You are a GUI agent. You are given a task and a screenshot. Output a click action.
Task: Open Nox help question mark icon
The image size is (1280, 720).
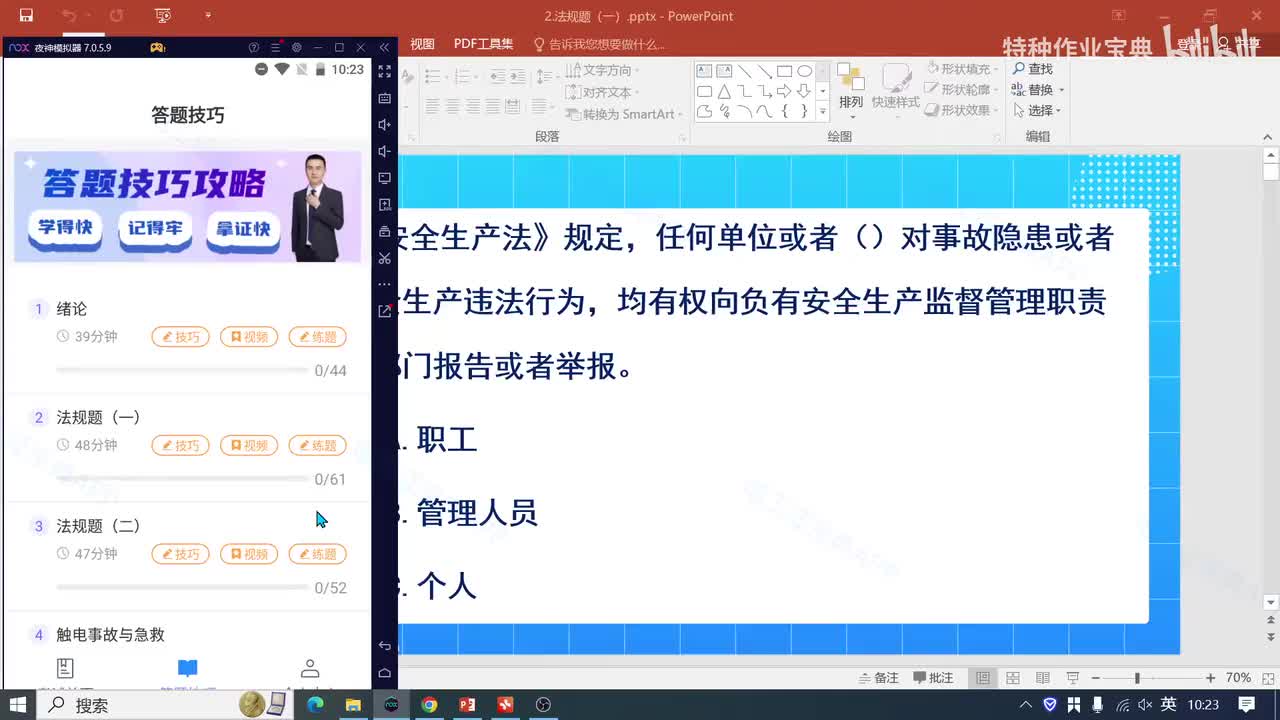pyautogui.click(x=254, y=47)
